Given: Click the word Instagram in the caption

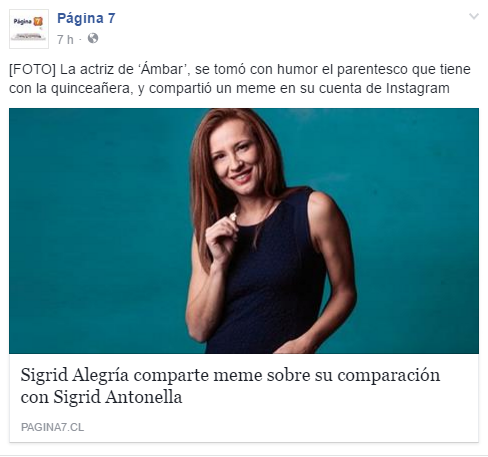Looking at the screenshot, I should point(418,89).
